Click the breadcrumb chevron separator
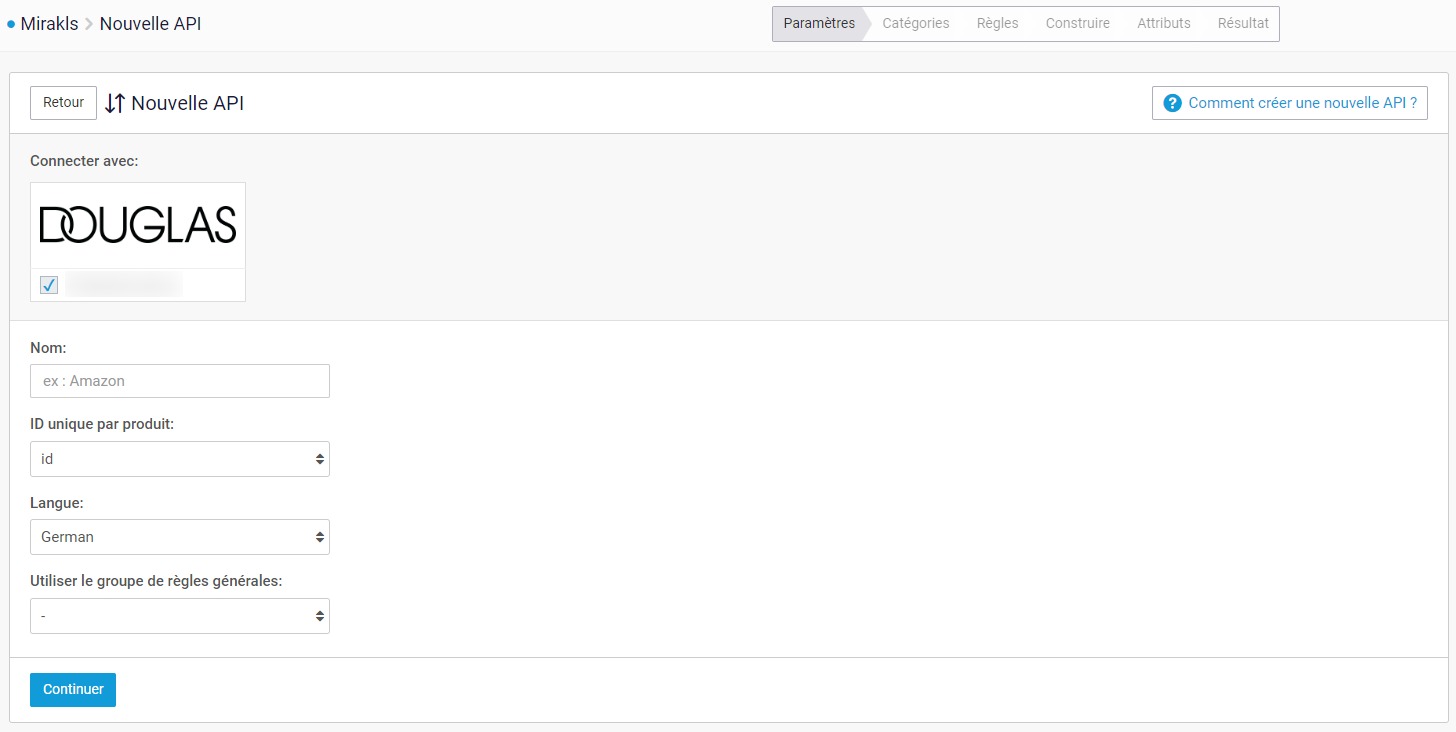Screen dimensions: 1456x732 [89, 24]
